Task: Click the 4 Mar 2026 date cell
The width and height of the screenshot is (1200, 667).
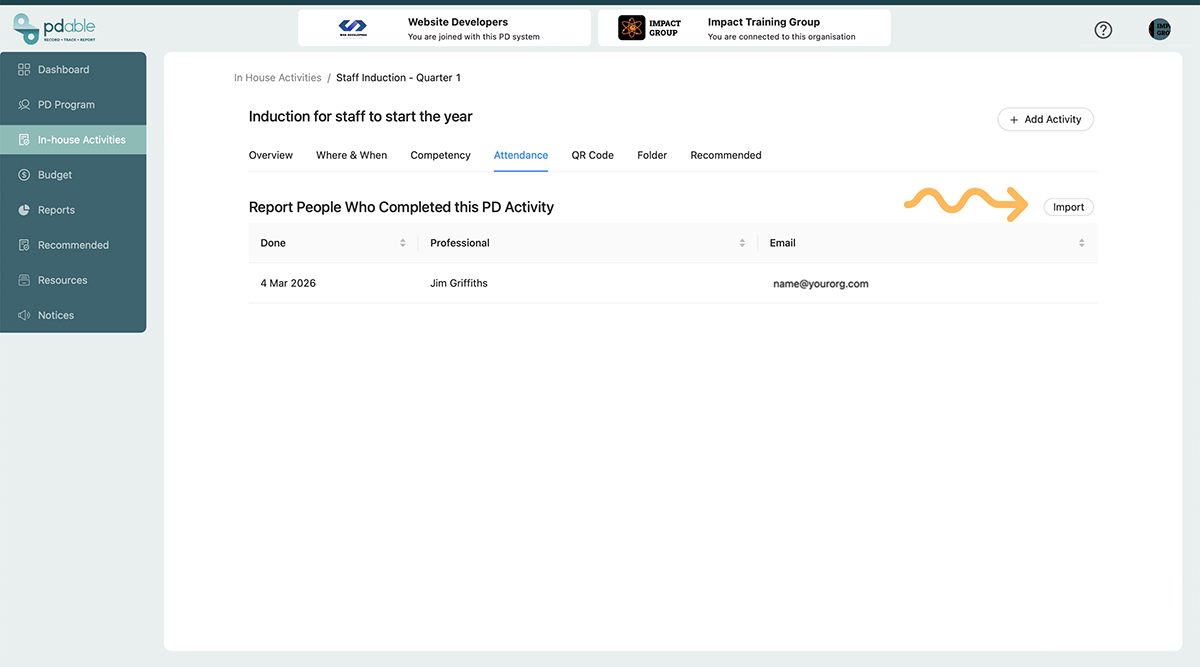Action: (x=288, y=283)
